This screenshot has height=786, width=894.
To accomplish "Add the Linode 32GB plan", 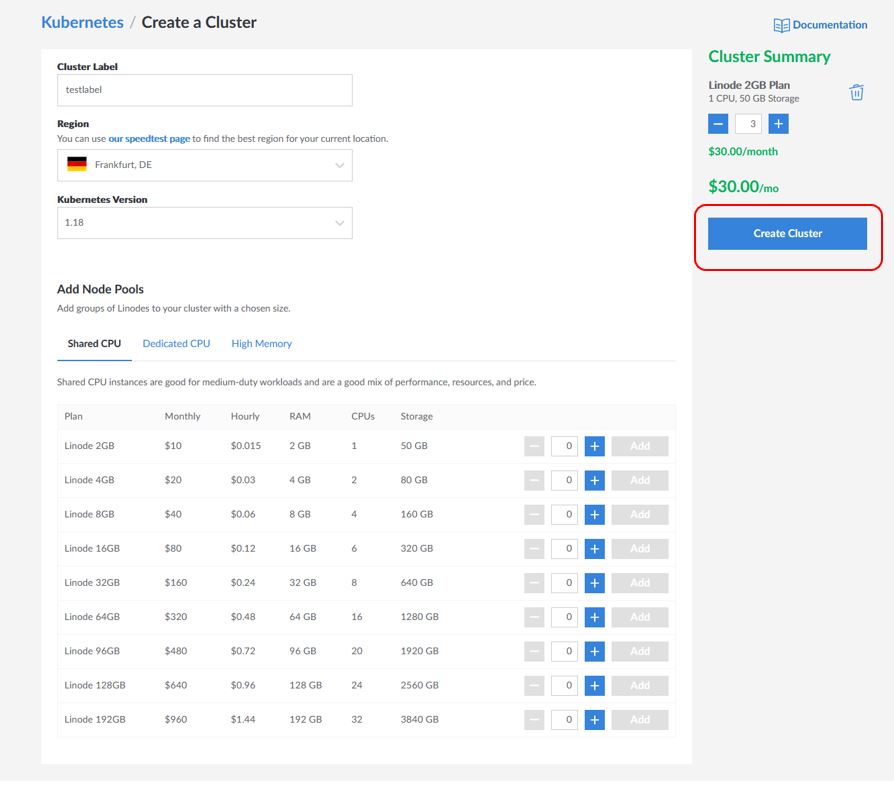I will [640, 583].
